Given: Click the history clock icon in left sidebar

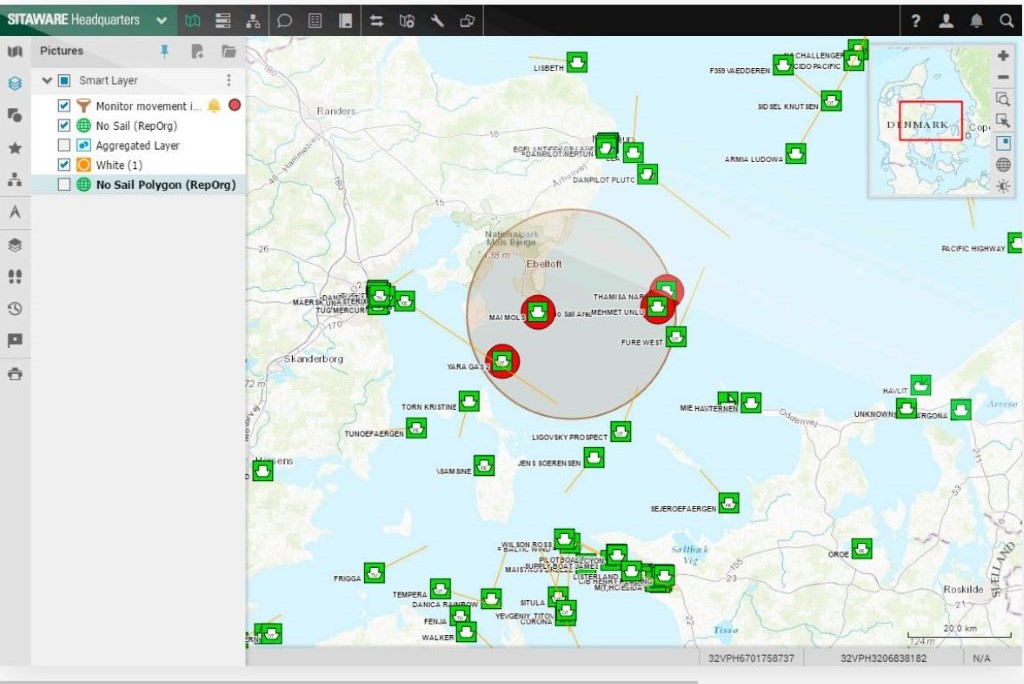Looking at the screenshot, I should click(x=14, y=308).
